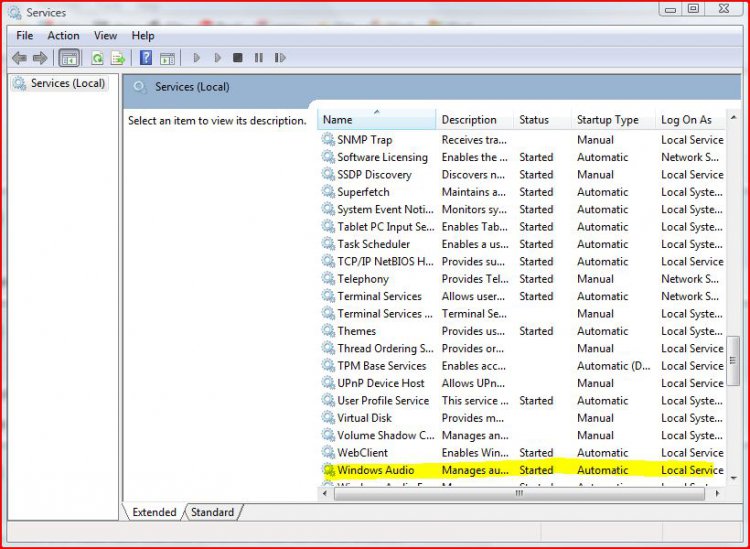This screenshot has height=549, width=750.
Task: Click the horizontal scrollbar right arrow
Action: click(717, 493)
